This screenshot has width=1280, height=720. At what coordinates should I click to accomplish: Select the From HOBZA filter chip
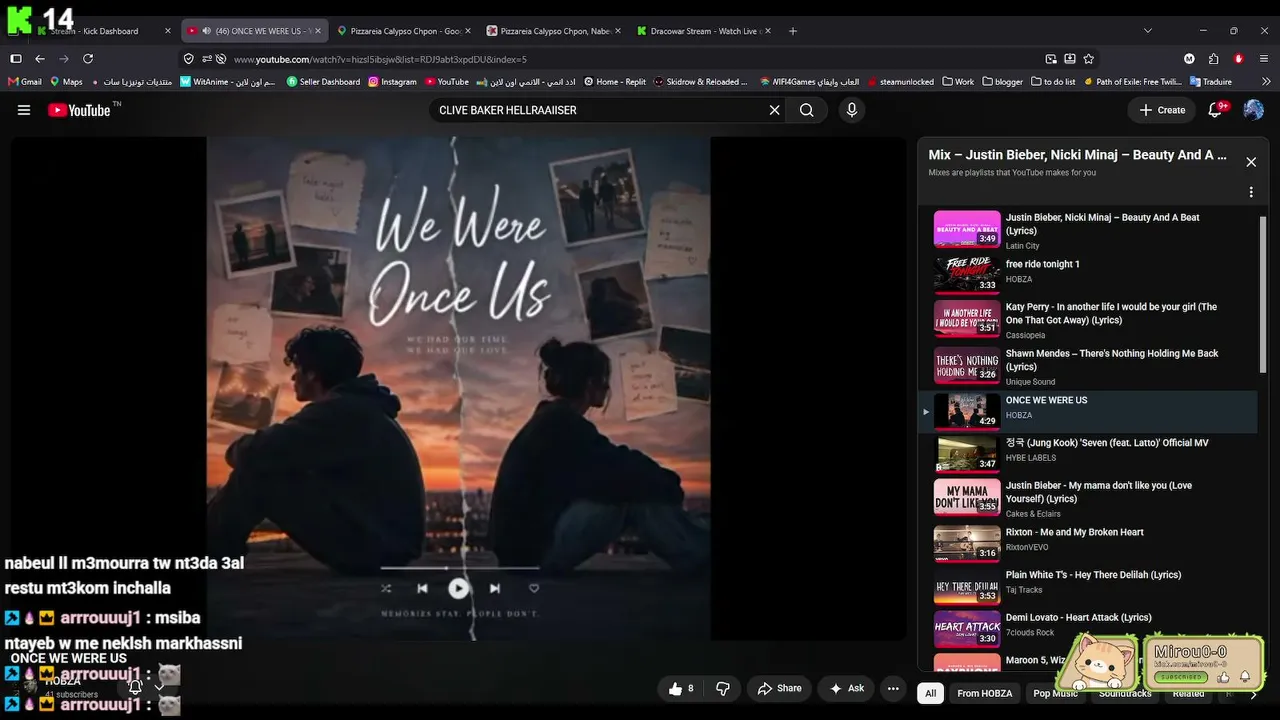985,693
